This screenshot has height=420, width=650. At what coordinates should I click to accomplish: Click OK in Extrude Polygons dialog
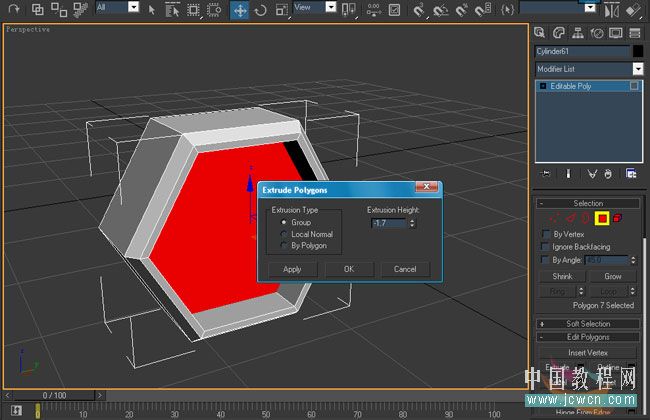pos(349,269)
